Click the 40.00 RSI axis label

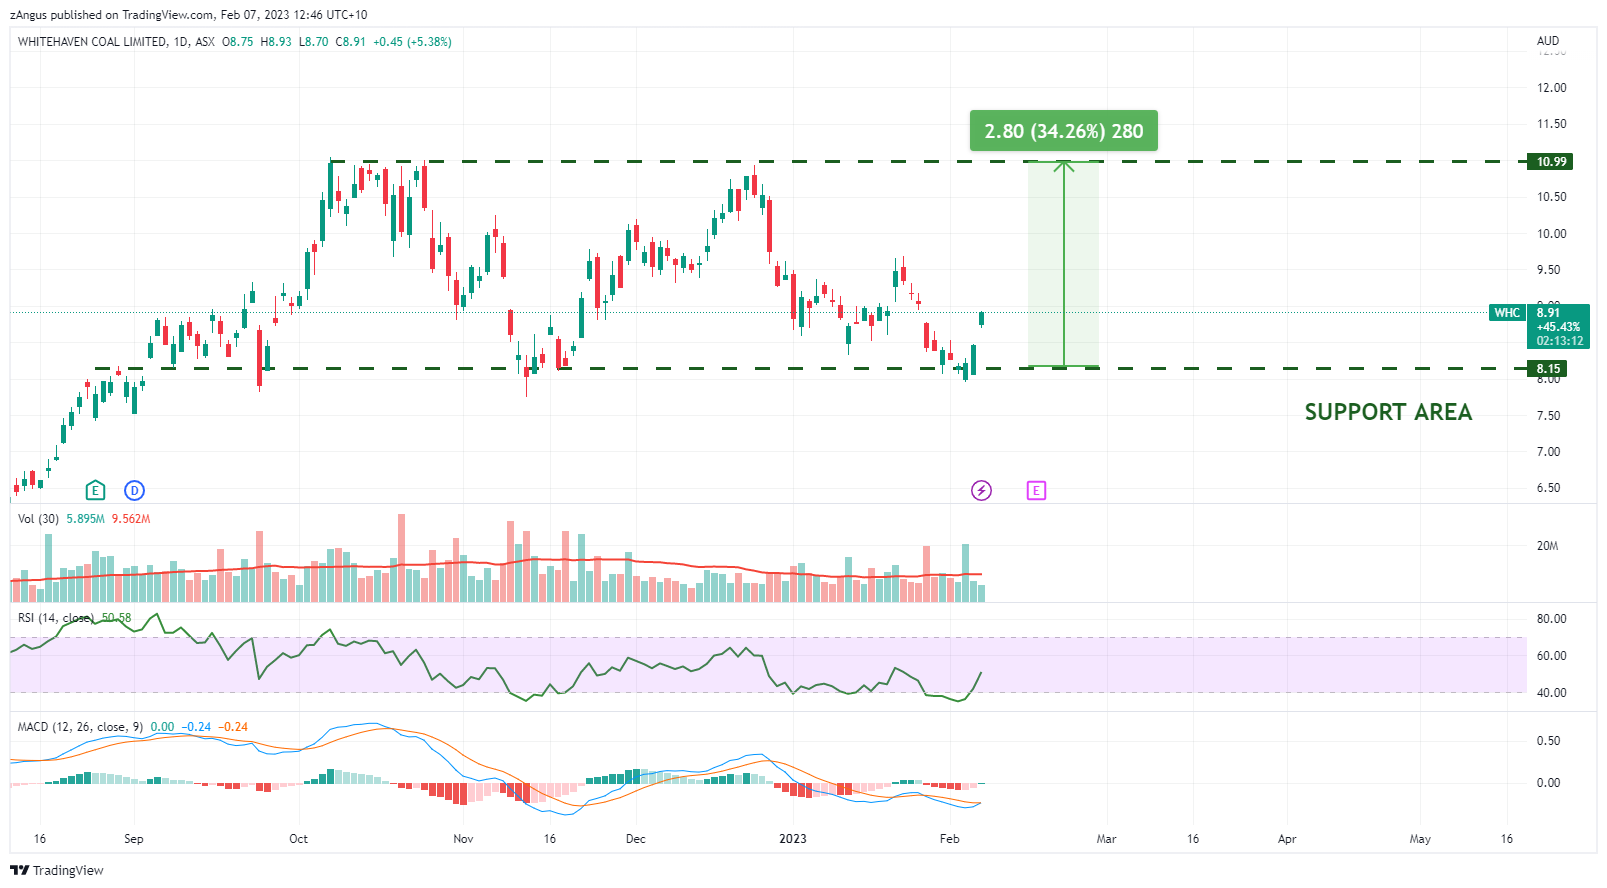click(1552, 693)
